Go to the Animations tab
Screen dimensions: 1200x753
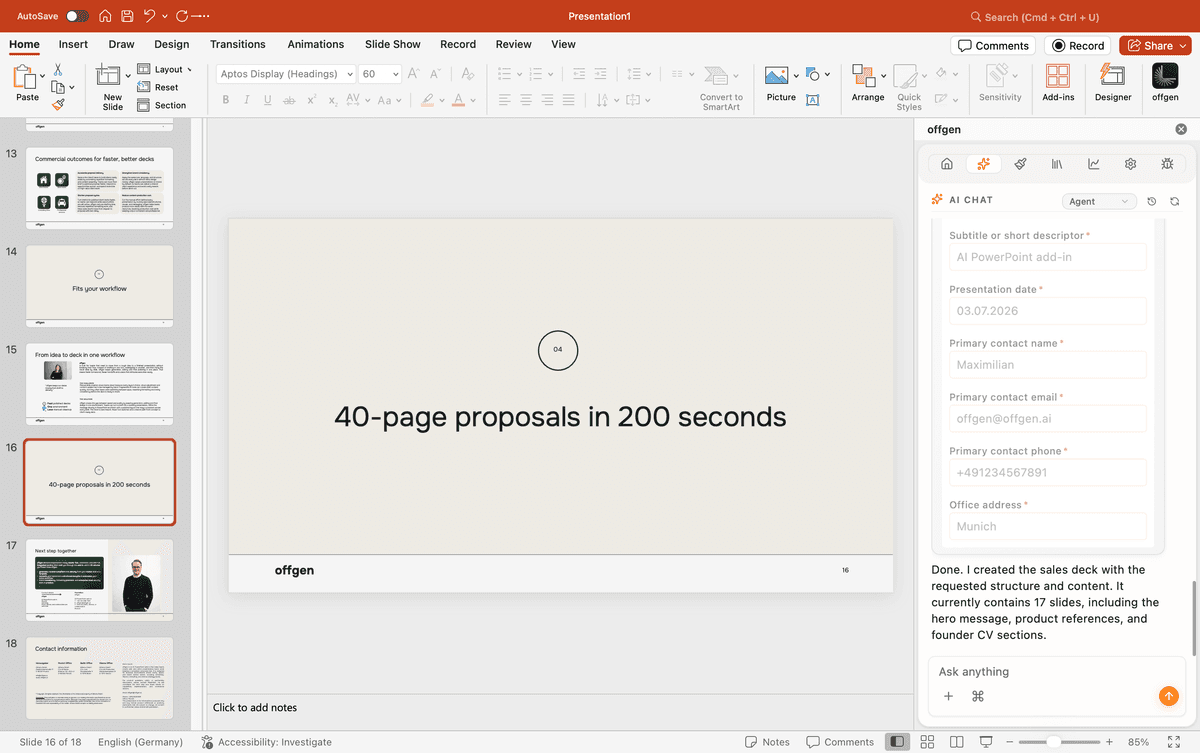click(x=315, y=44)
